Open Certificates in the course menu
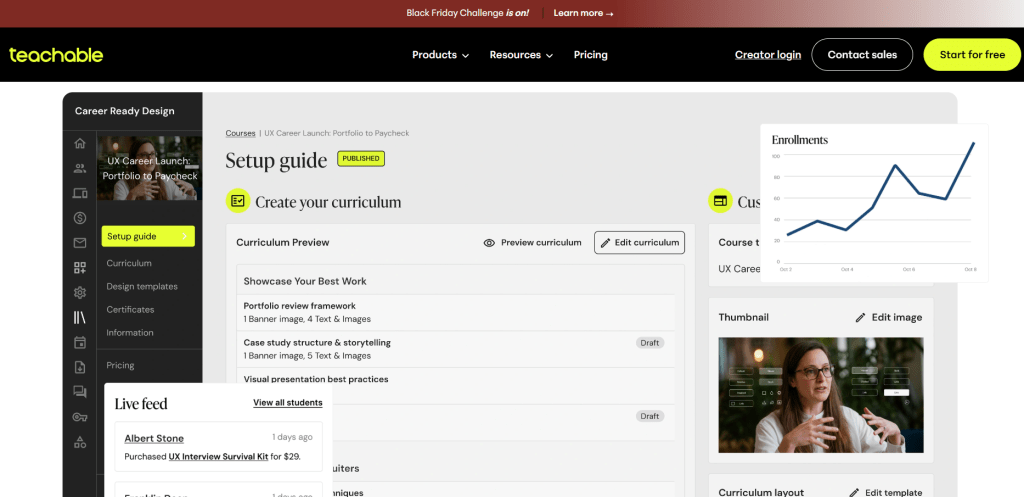The width and height of the screenshot is (1024, 497). pos(131,310)
